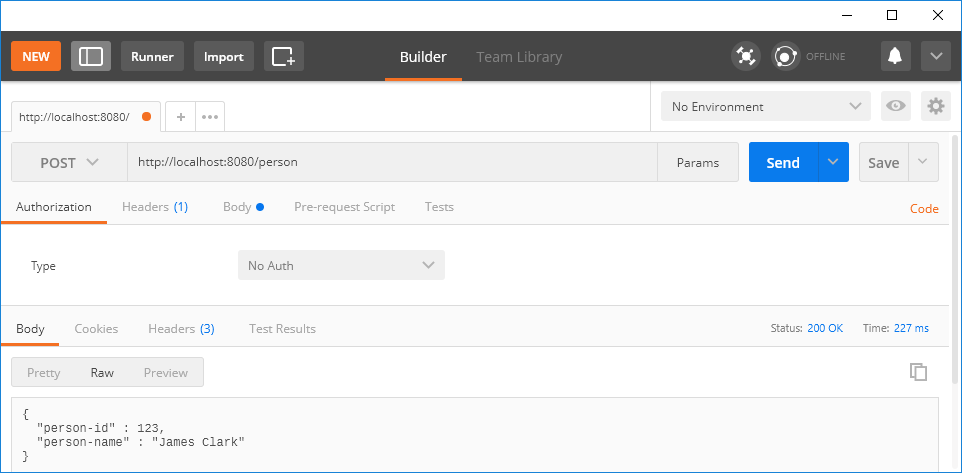The width and height of the screenshot is (962, 473).
Task: Minimize the Postman window
Action: tap(847, 15)
